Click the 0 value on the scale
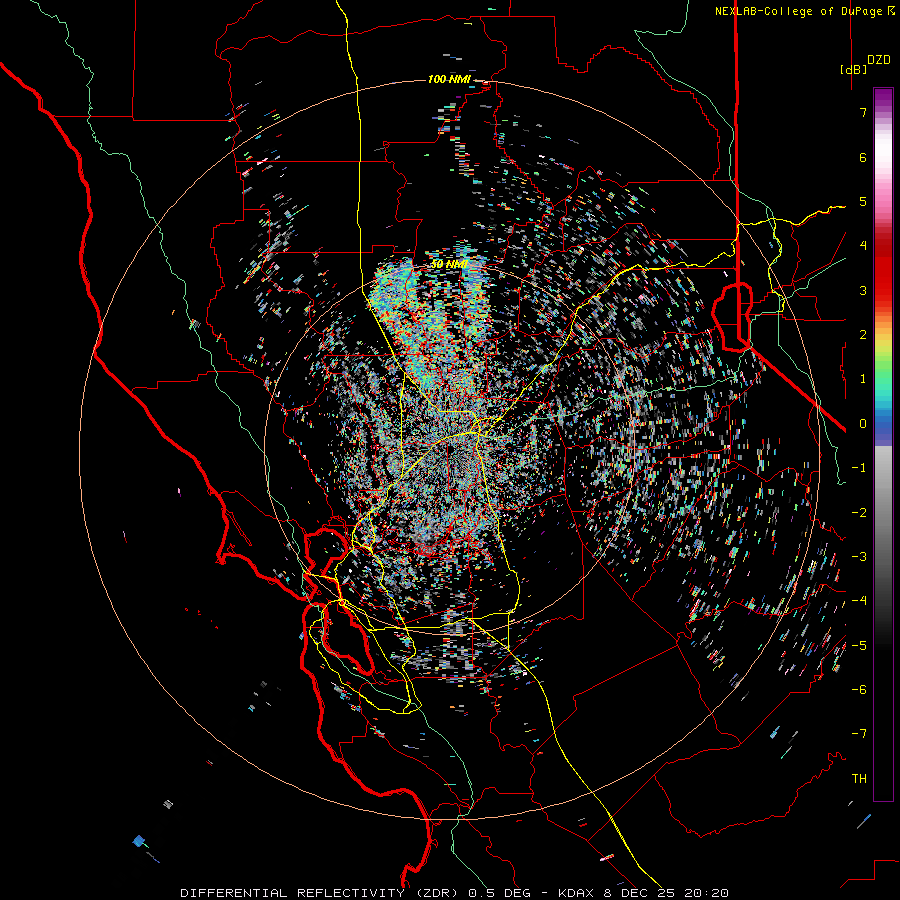 point(863,424)
